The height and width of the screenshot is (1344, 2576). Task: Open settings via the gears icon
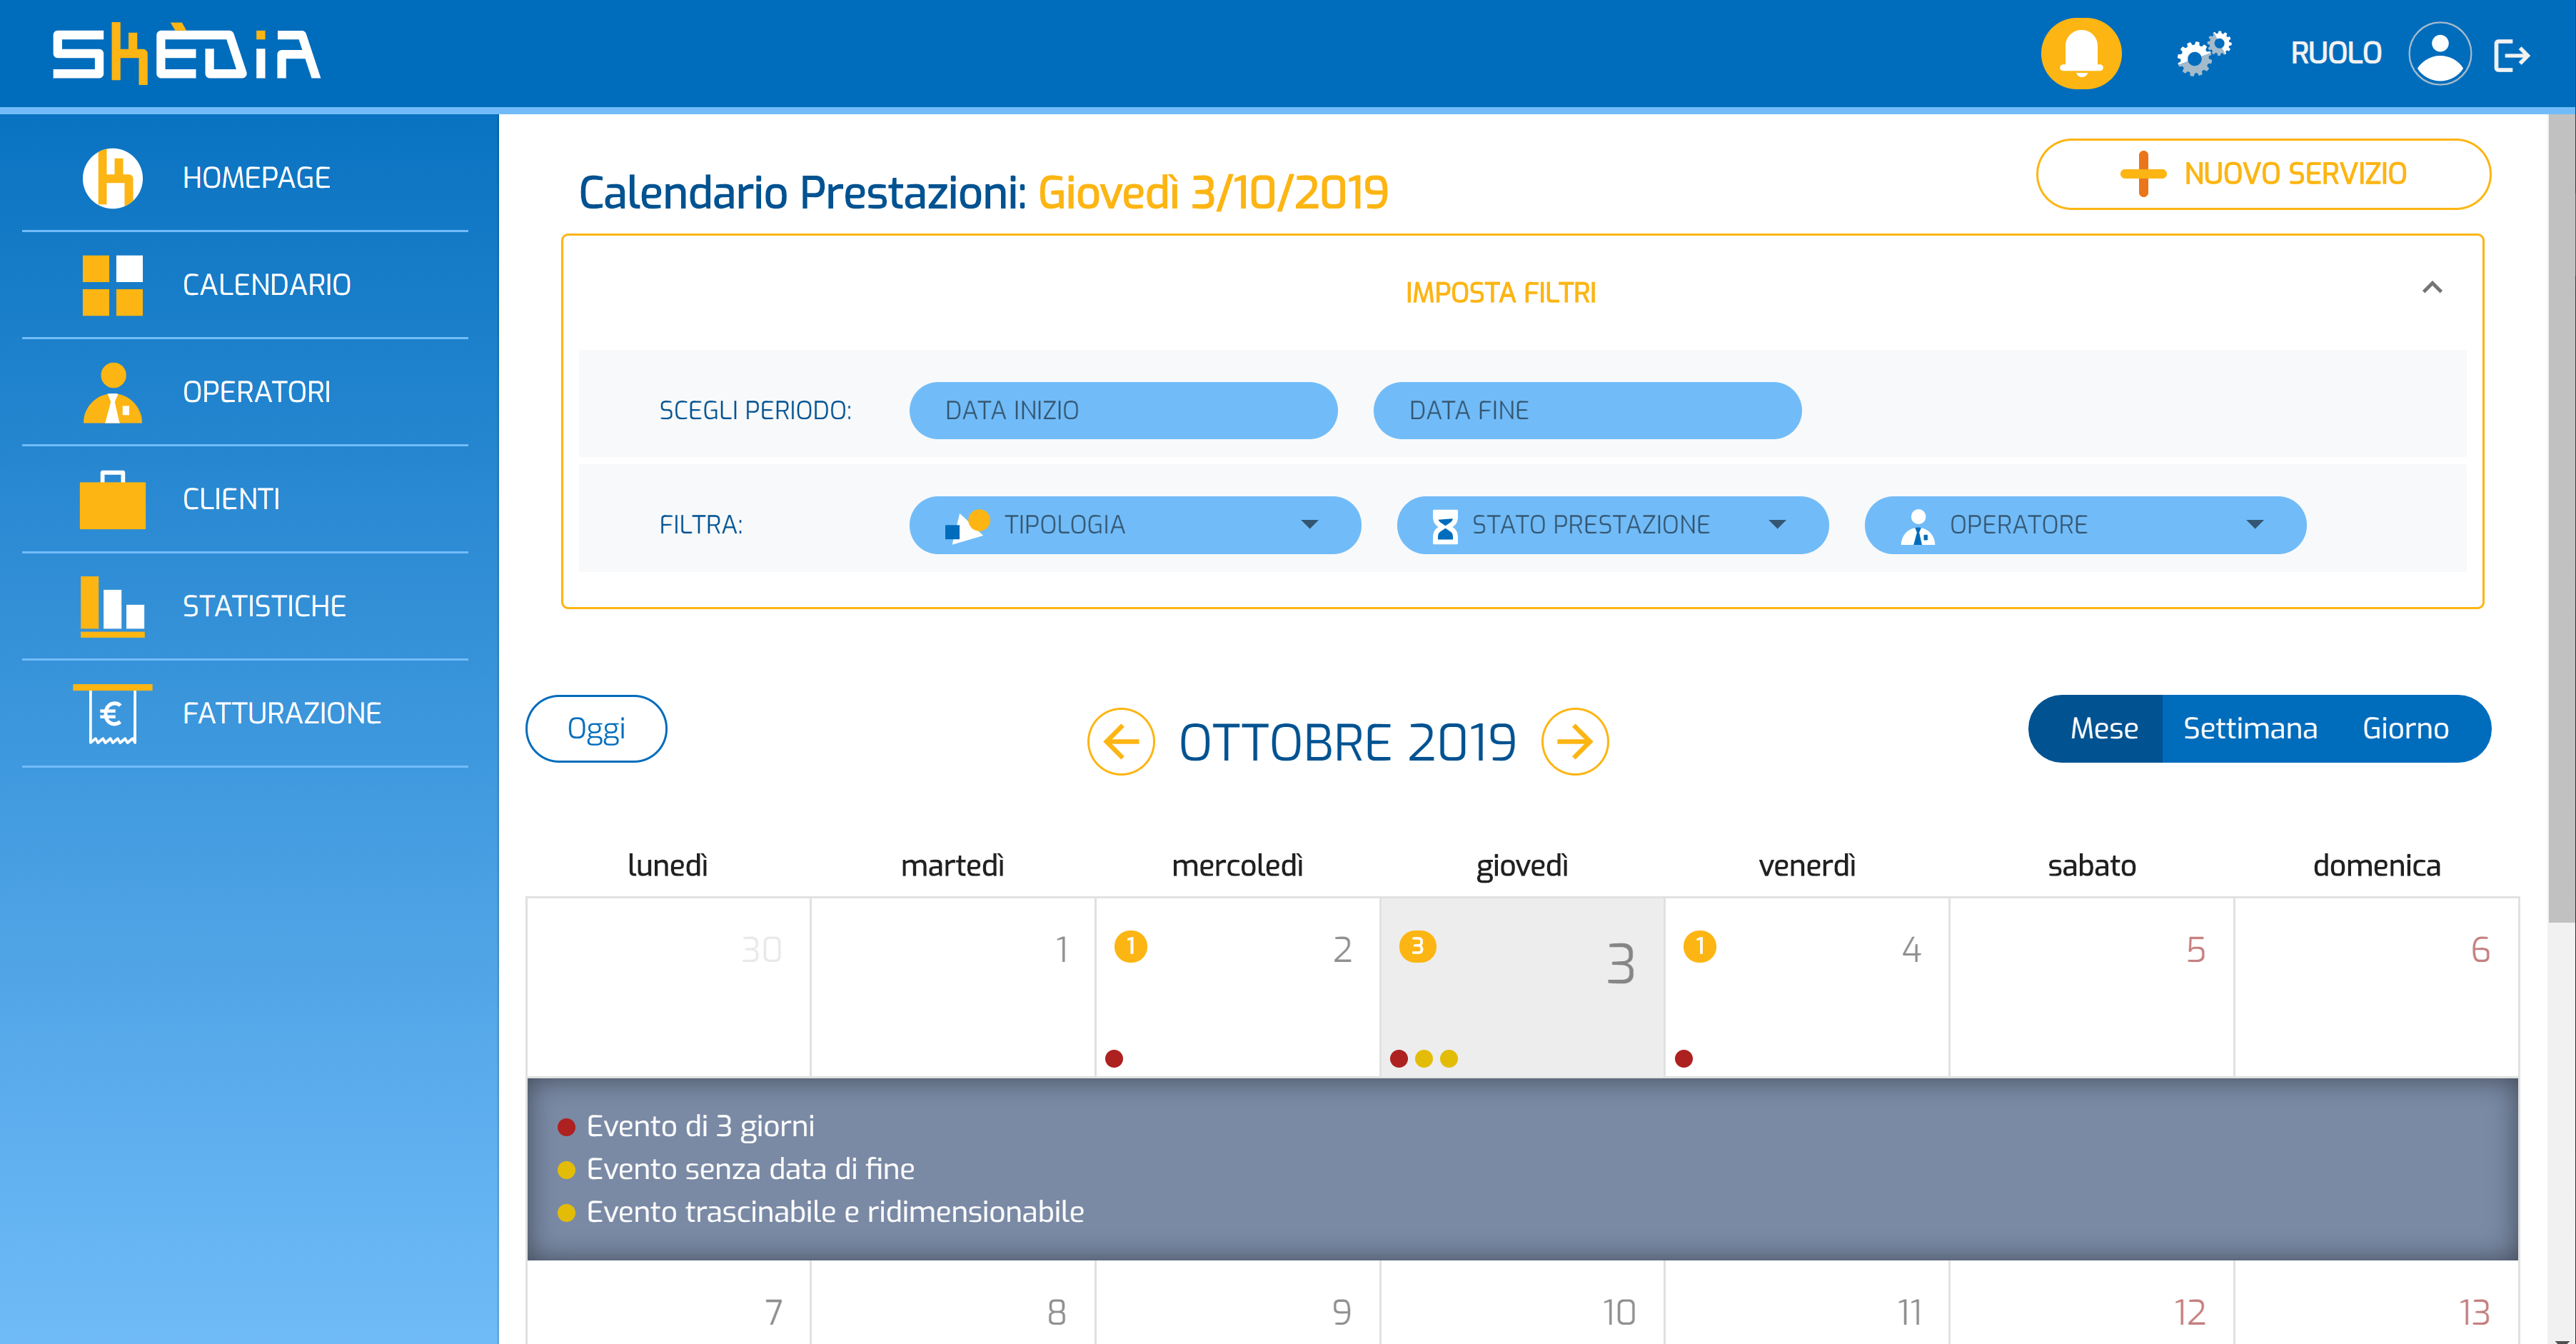(x=2203, y=53)
